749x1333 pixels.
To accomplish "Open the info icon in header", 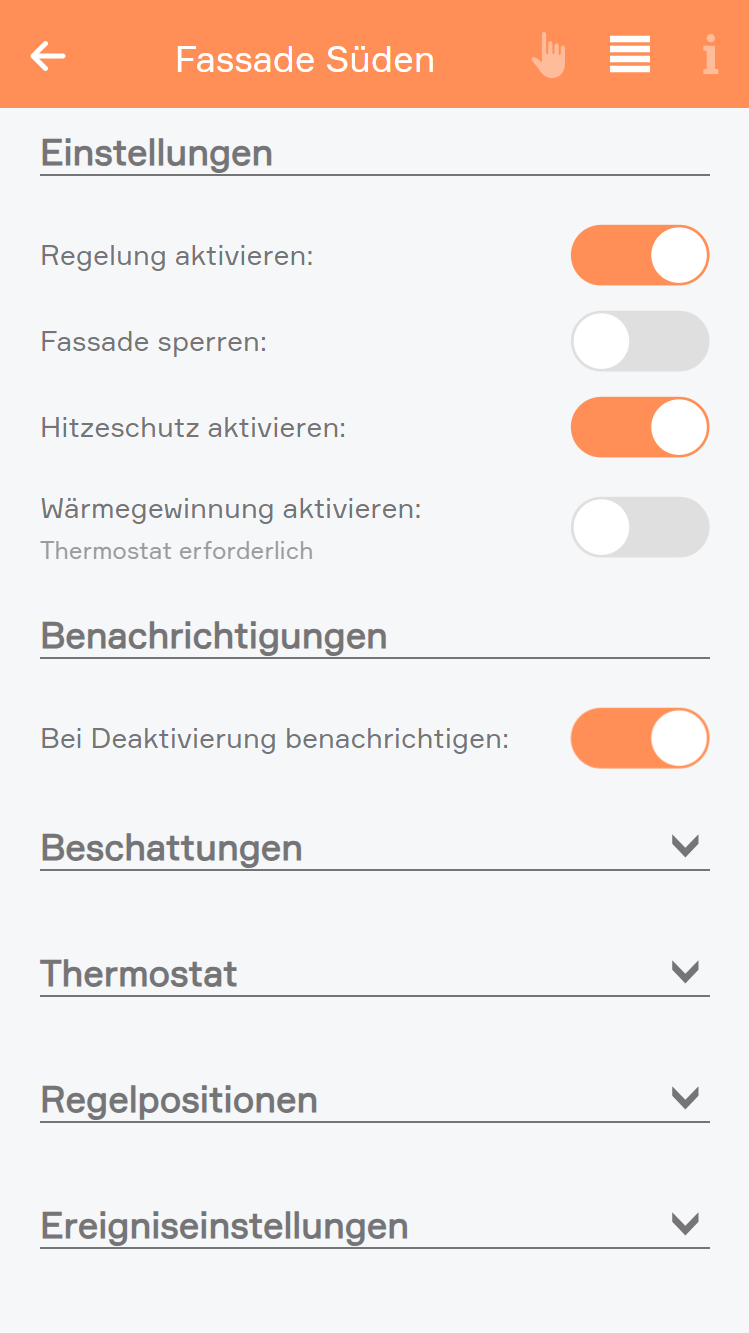I will click(710, 55).
